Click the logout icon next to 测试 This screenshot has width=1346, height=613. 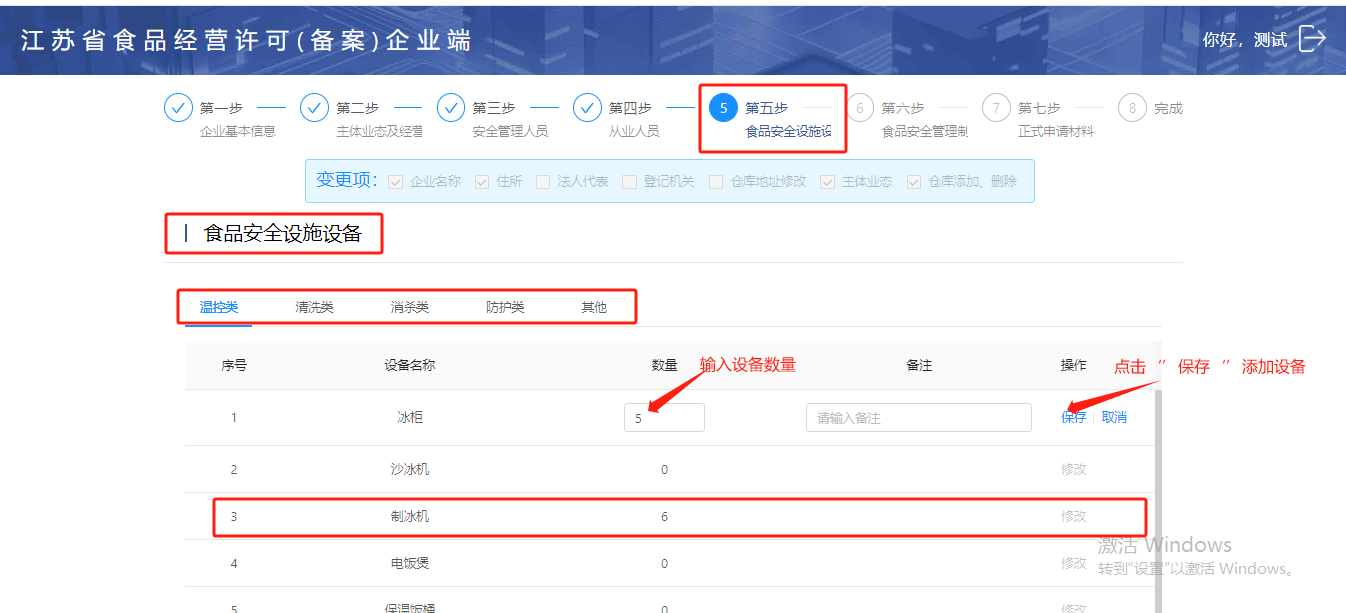[1312, 39]
